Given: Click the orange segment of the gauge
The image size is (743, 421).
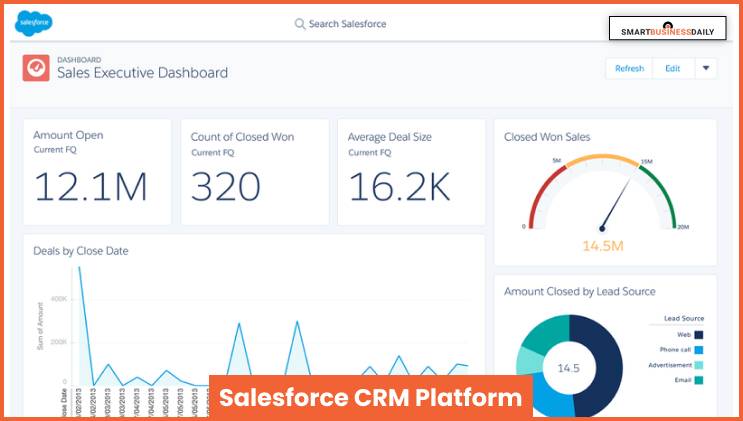Looking at the screenshot, I should (602, 158).
